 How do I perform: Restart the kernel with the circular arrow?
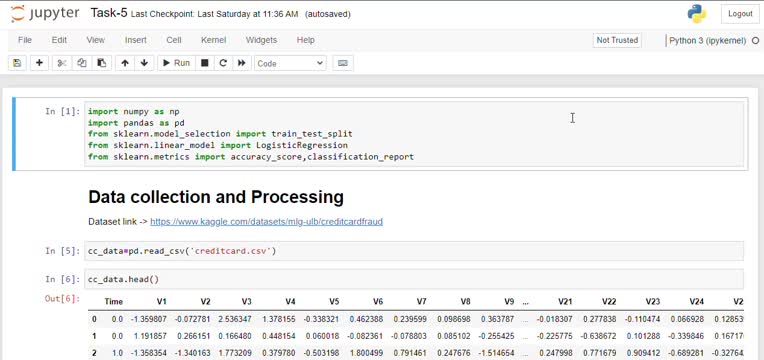223,63
